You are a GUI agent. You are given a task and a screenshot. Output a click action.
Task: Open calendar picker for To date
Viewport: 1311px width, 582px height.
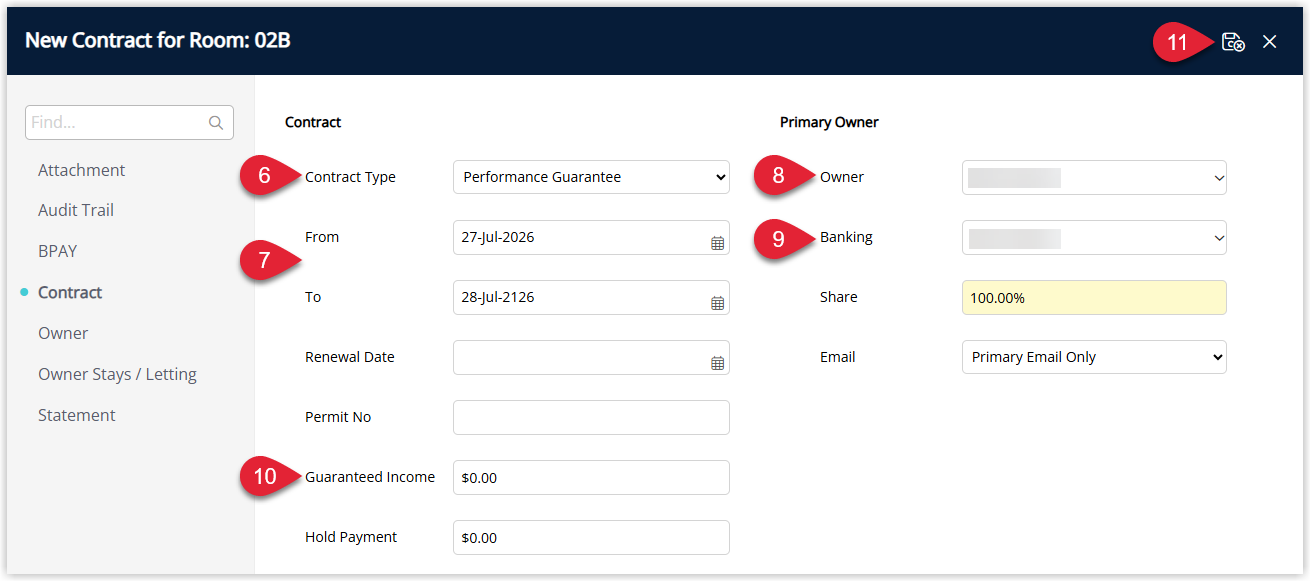[x=717, y=303]
